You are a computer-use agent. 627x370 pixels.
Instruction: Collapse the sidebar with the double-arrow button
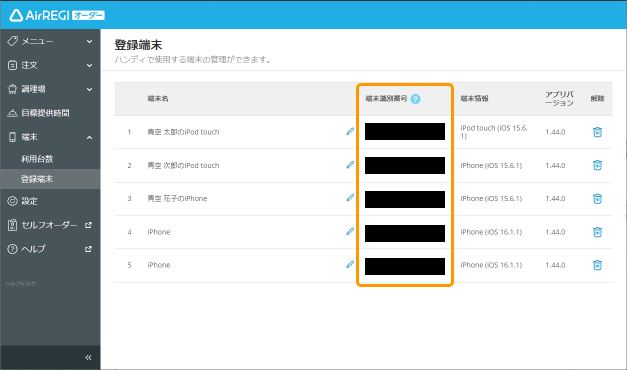click(88, 357)
